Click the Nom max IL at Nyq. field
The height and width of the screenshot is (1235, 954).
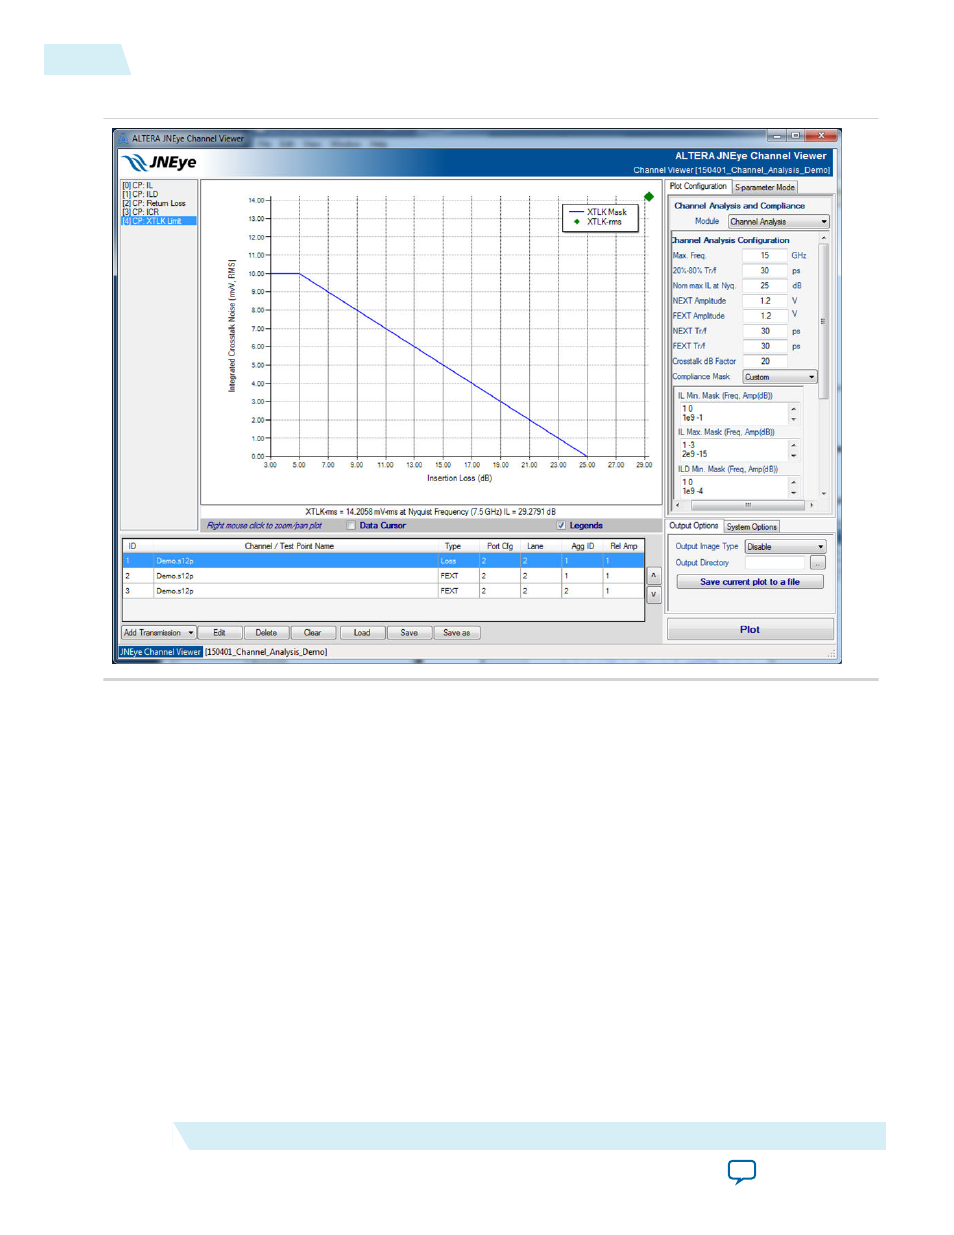click(765, 286)
